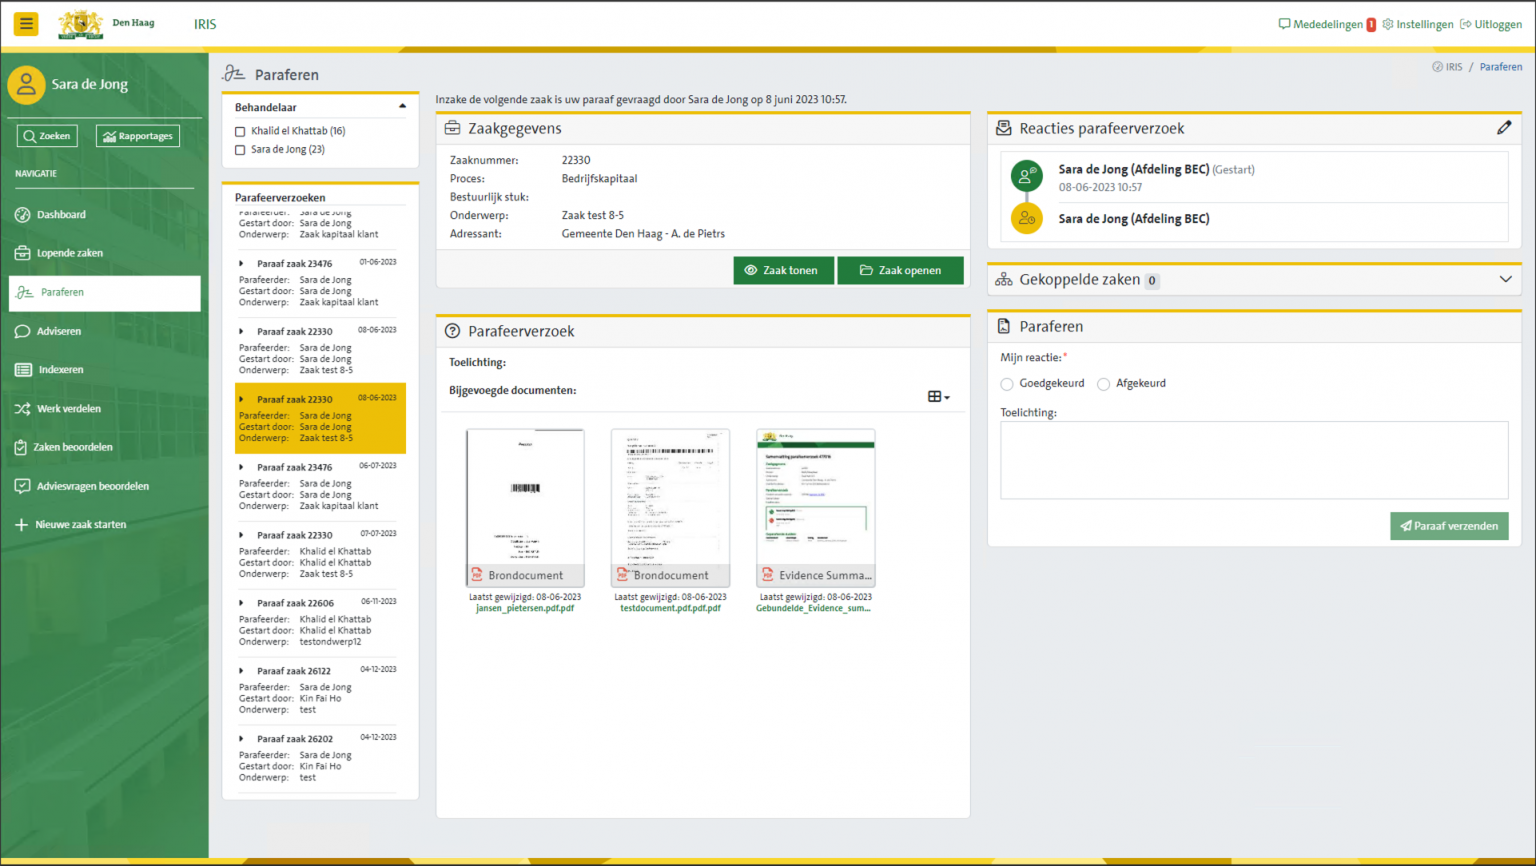Click testdocument.pdf.pdf file link

point(670,608)
